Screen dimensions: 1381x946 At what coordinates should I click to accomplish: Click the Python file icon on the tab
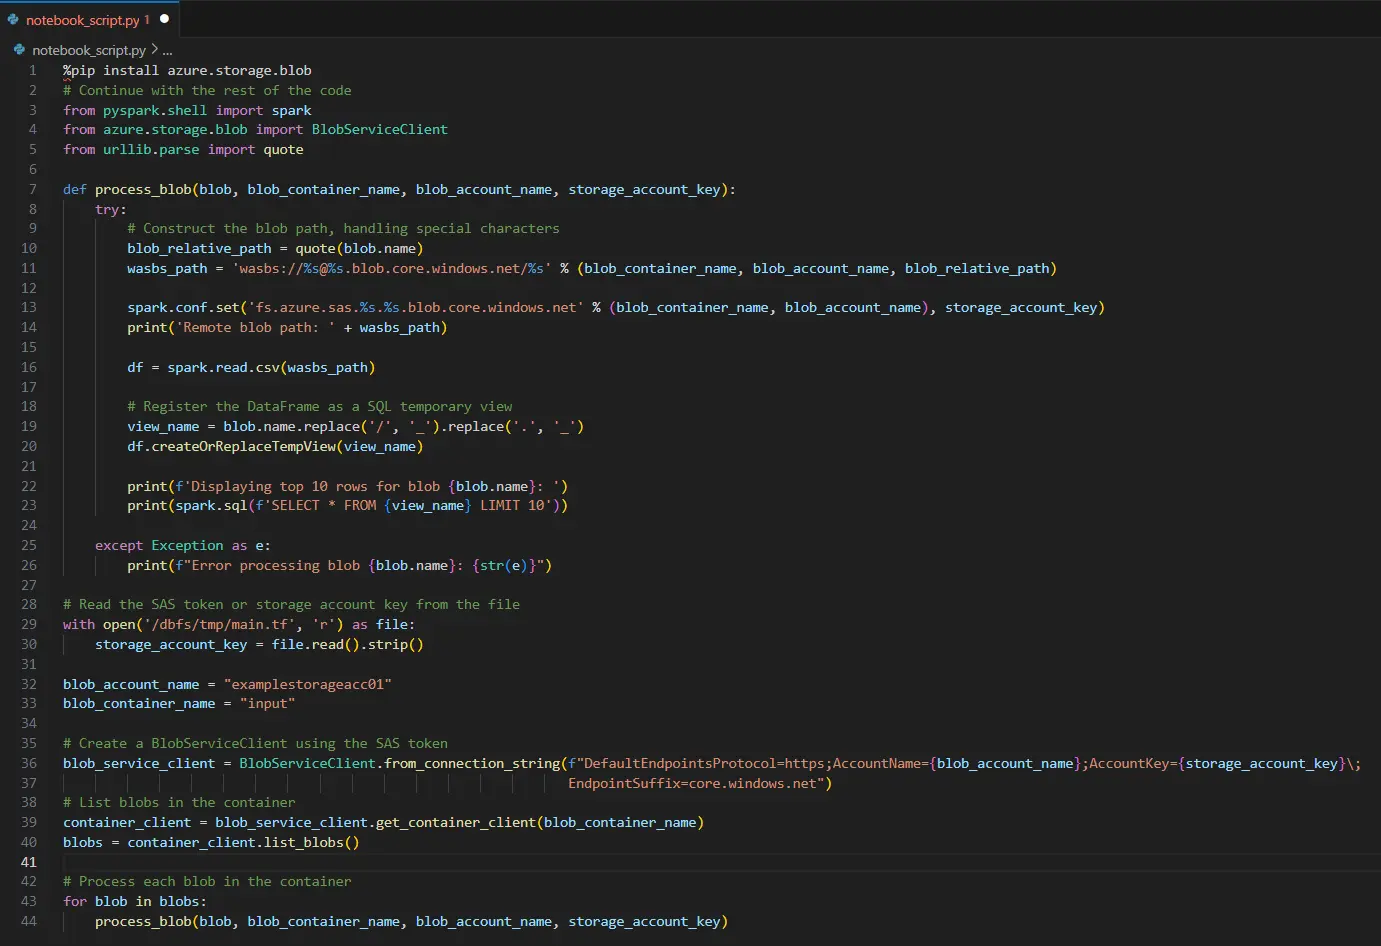(x=13, y=19)
